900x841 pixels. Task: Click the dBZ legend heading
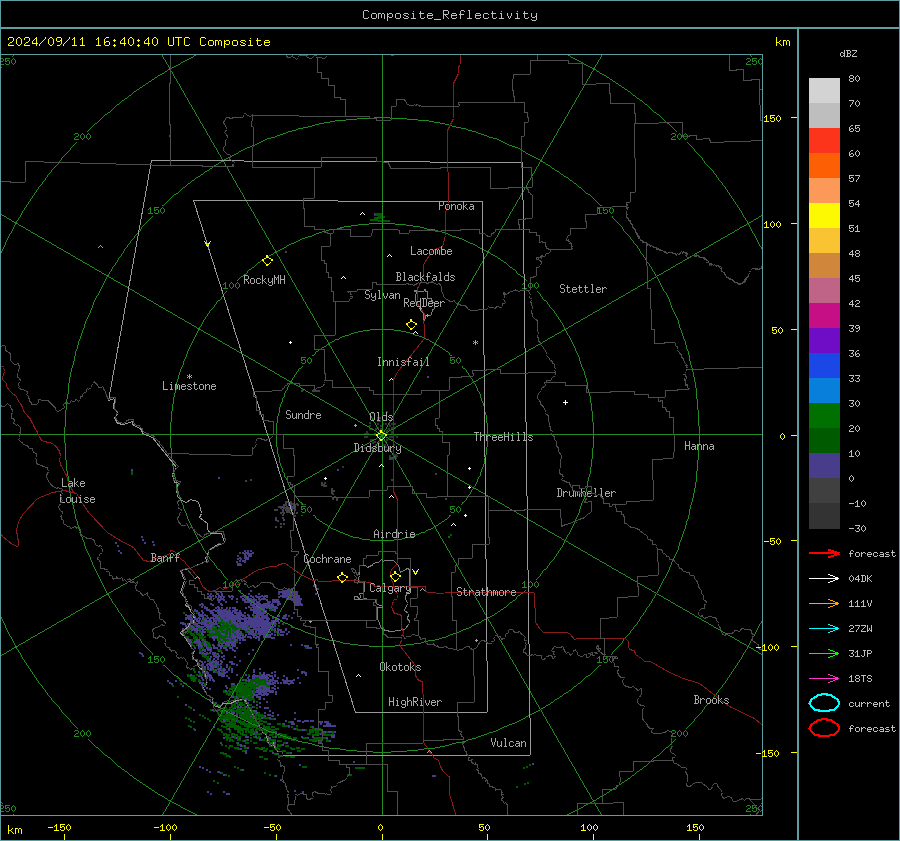point(848,54)
